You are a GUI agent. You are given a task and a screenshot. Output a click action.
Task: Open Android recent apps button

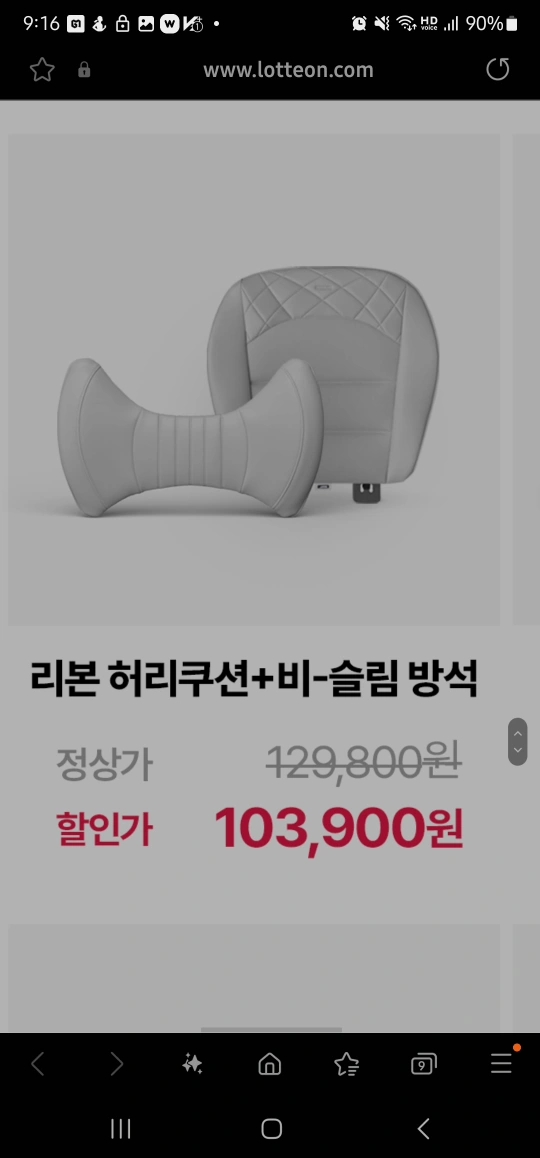tap(120, 1128)
